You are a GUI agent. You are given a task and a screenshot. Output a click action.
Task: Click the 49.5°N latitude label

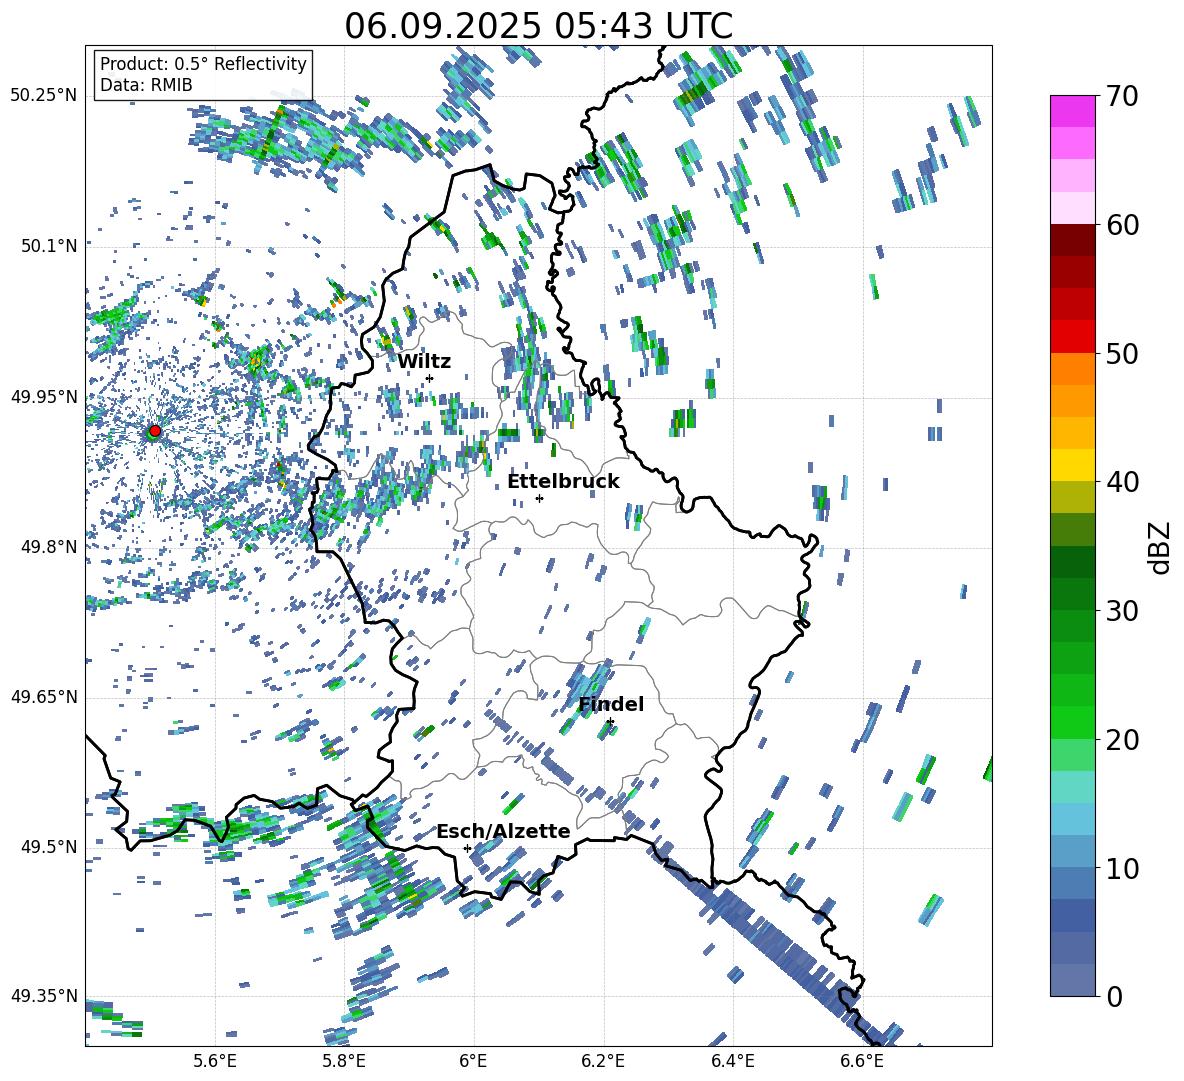click(x=49, y=847)
